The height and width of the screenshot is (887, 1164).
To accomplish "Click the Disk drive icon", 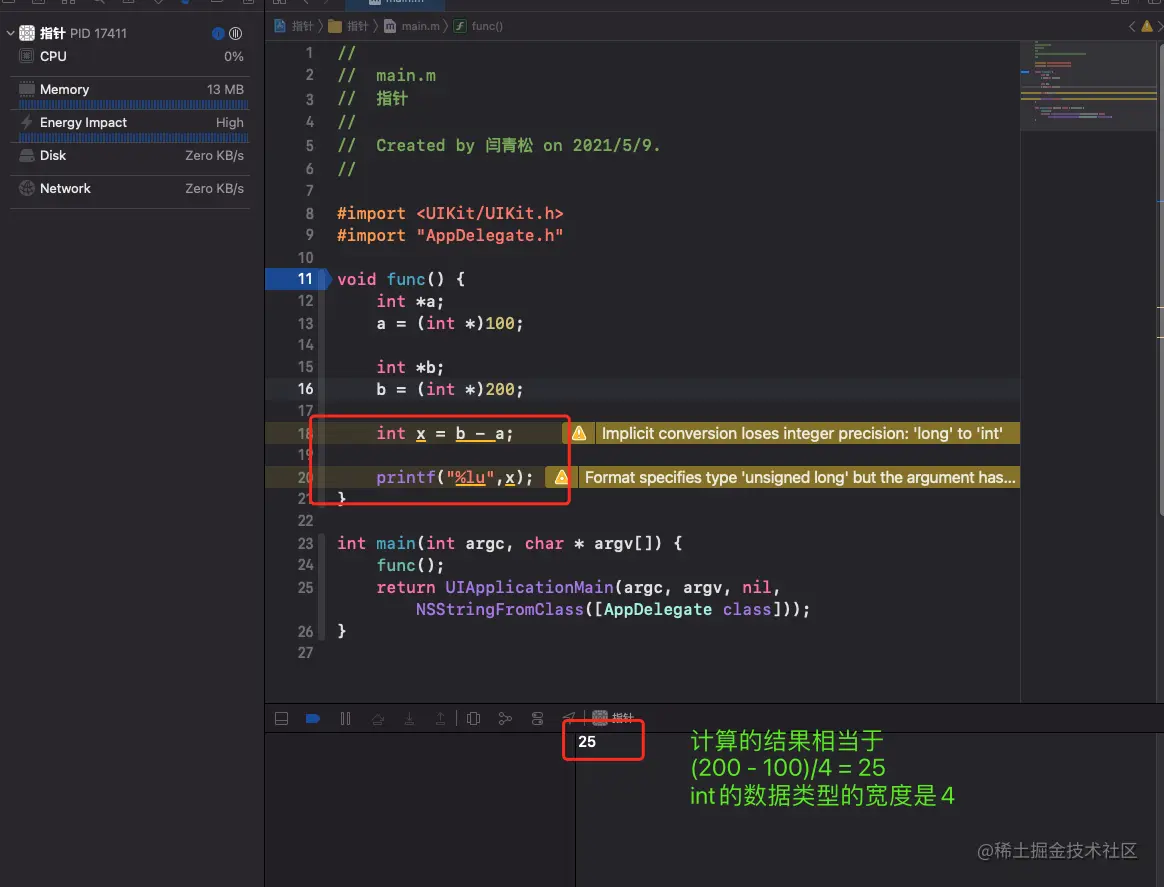I will pos(27,155).
